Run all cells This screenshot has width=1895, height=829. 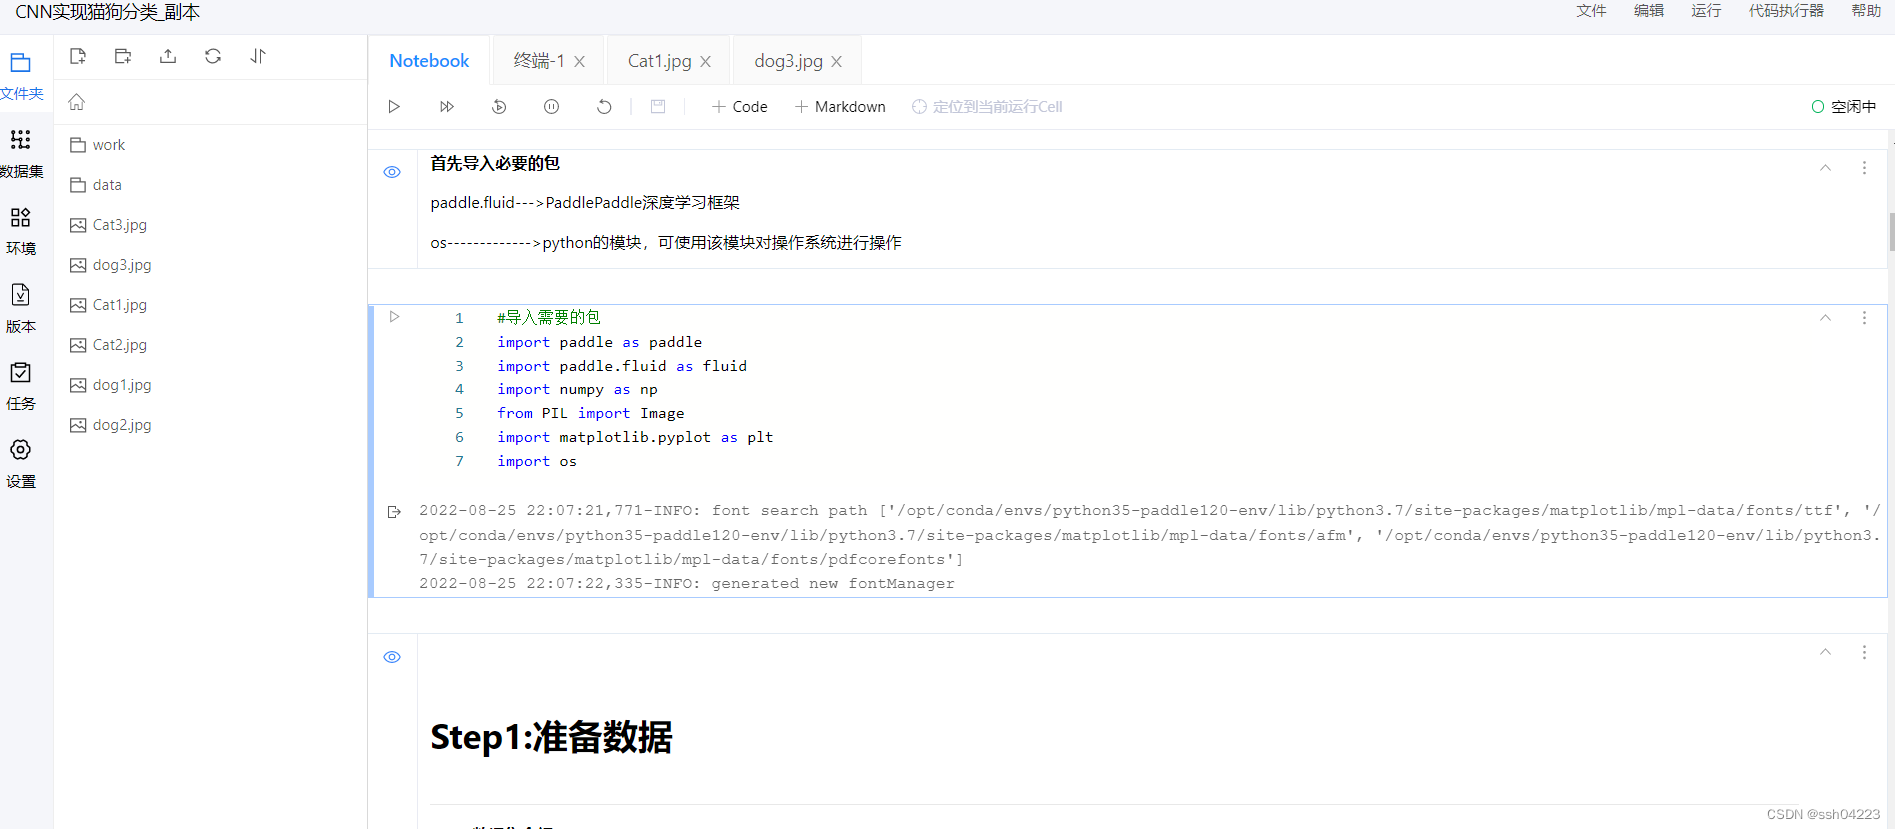pos(447,107)
